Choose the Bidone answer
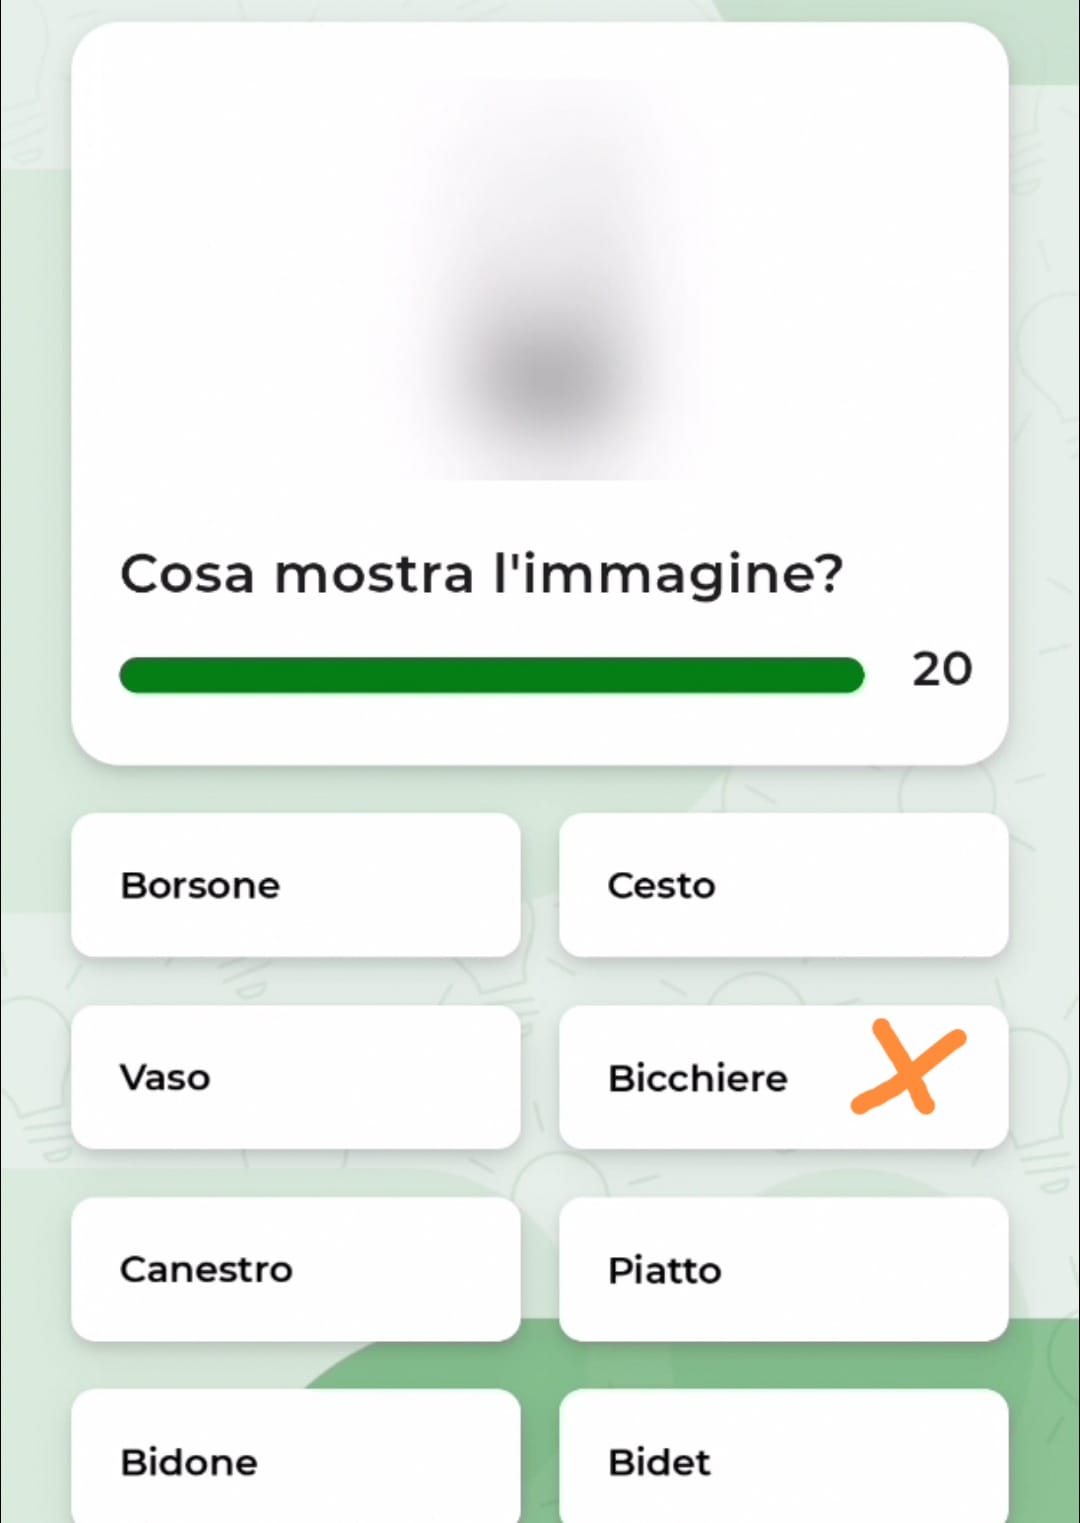Image resolution: width=1080 pixels, height=1523 pixels. 295,1460
